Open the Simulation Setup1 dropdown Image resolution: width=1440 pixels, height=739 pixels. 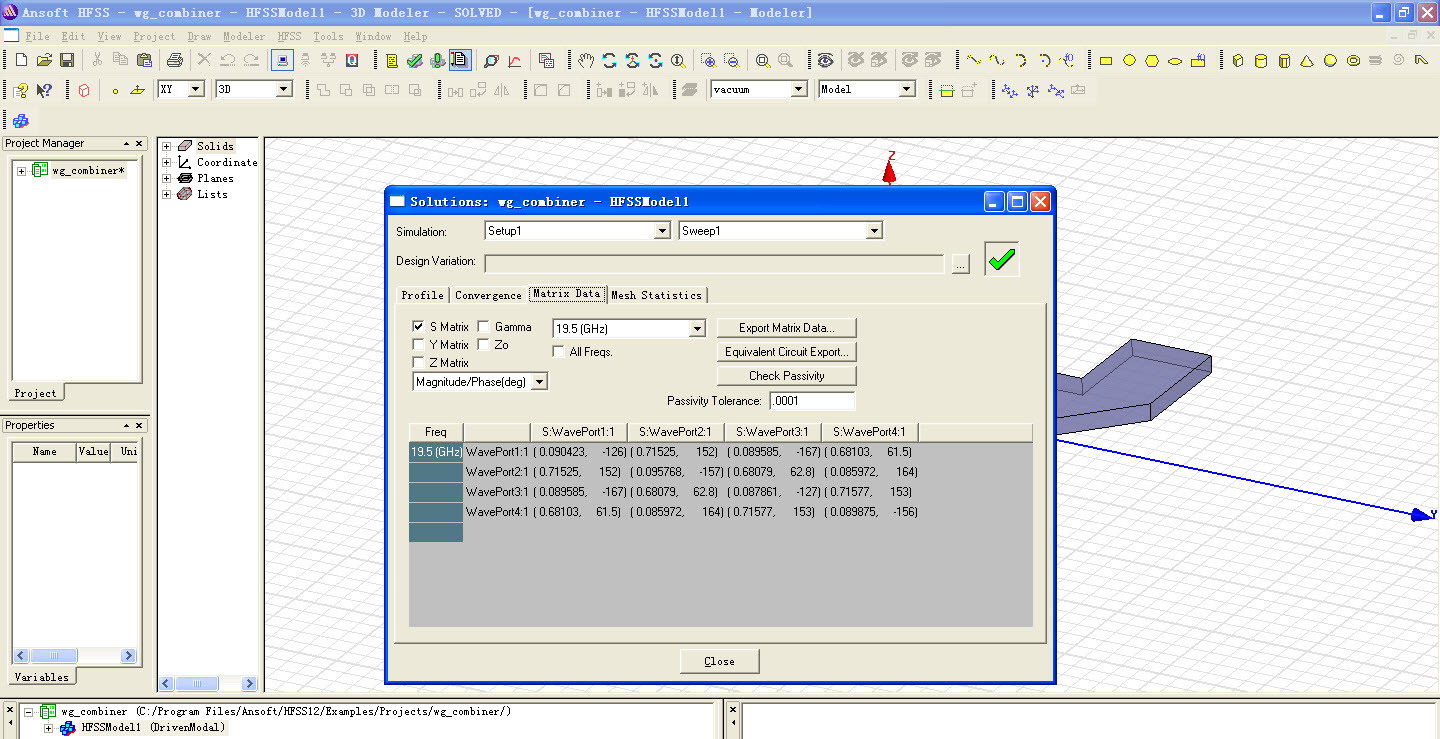click(661, 231)
